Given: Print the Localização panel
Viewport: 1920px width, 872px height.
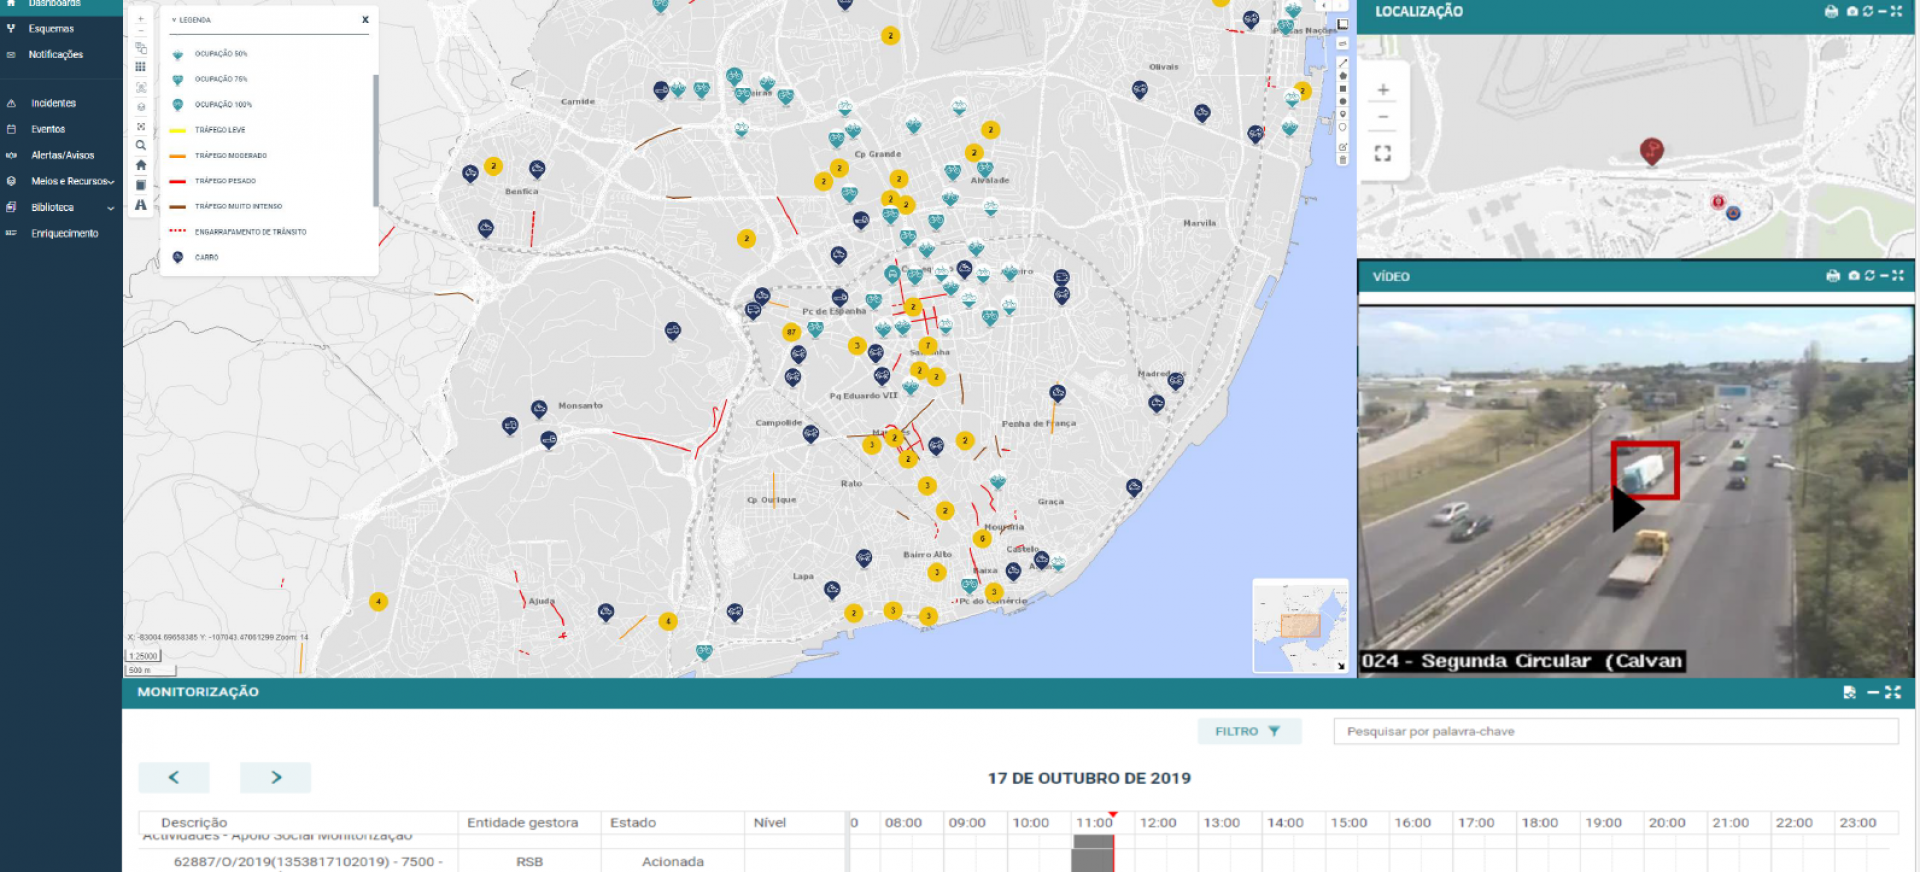Looking at the screenshot, I should (1831, 12).
